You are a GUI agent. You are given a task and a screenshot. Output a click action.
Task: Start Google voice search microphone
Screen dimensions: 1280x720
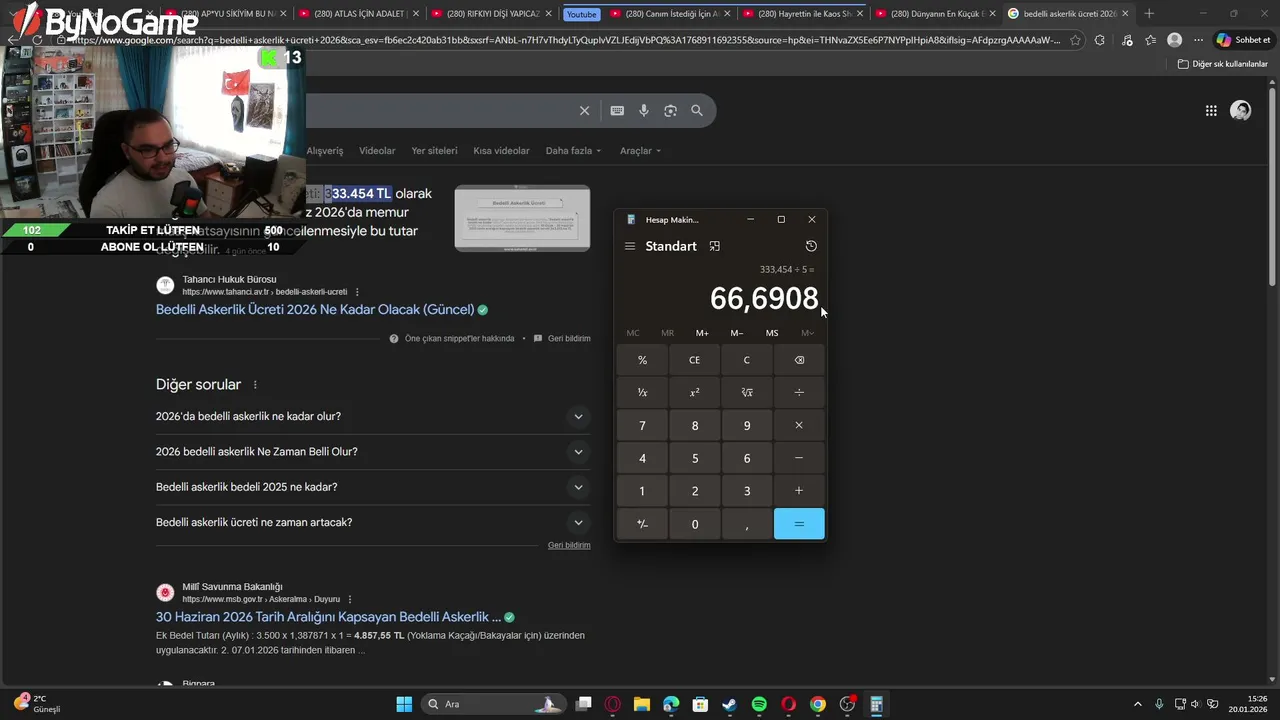coord(644,110)
